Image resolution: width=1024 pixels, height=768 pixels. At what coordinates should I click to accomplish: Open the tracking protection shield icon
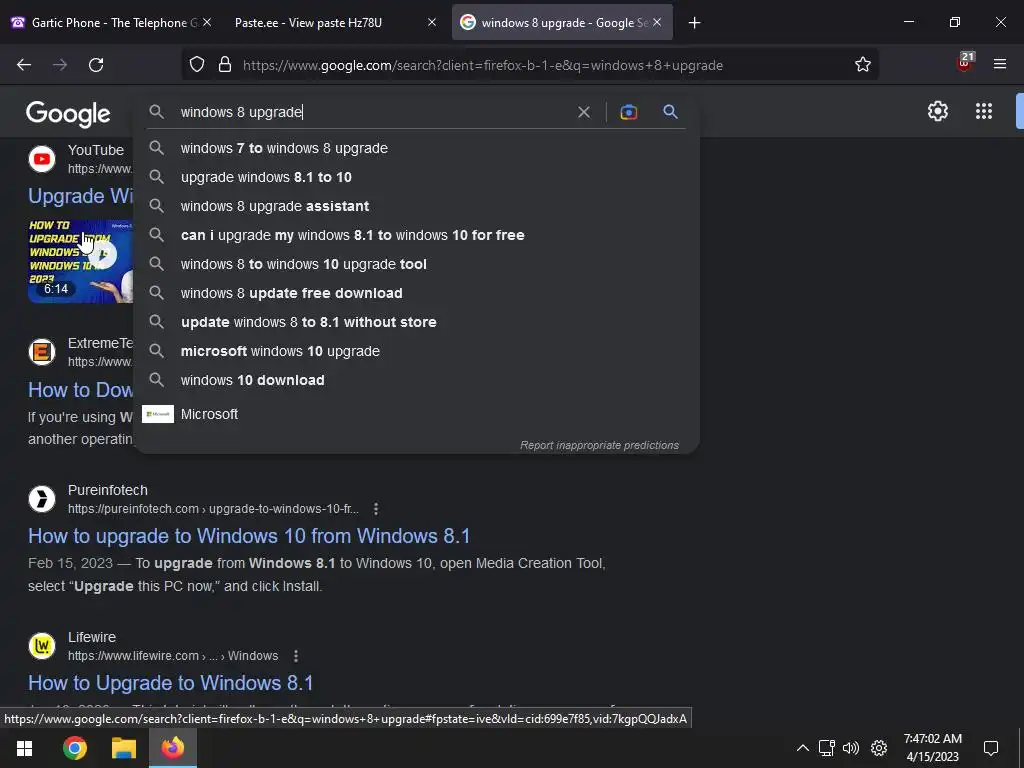[x=197, y=65]
